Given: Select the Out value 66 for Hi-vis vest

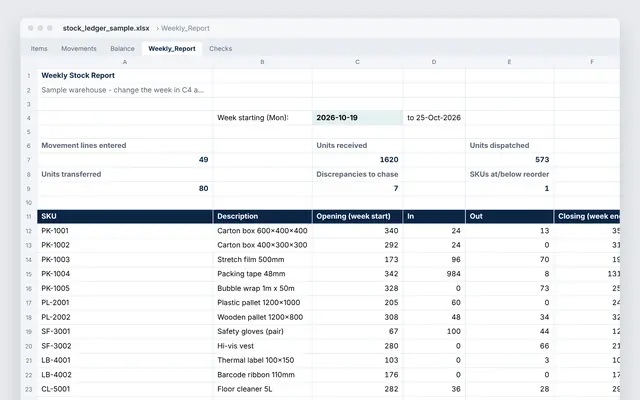Looking at the screenshot, I should click(509, 346).
